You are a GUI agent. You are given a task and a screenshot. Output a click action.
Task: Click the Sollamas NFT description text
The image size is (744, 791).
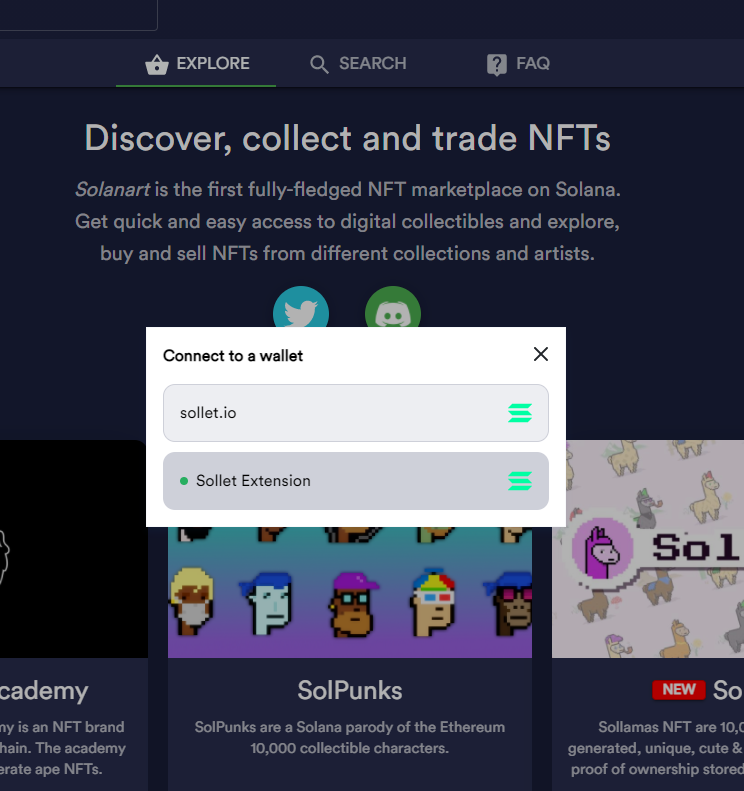pyautogui.click(x=656, y=748)
